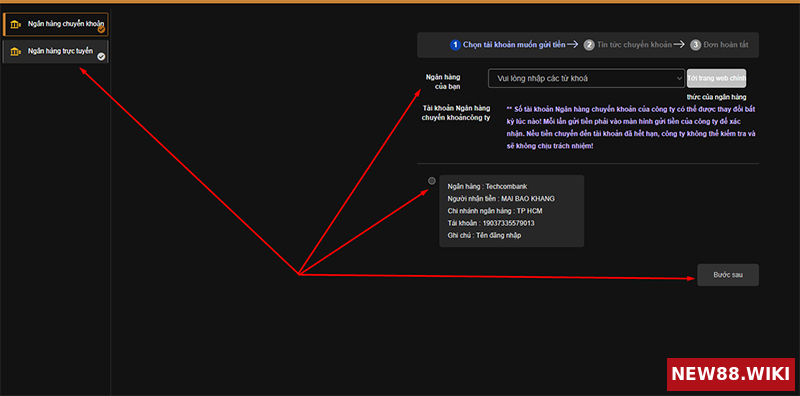Click step 3 Đơn hoàn tất

tap(720, 45)
